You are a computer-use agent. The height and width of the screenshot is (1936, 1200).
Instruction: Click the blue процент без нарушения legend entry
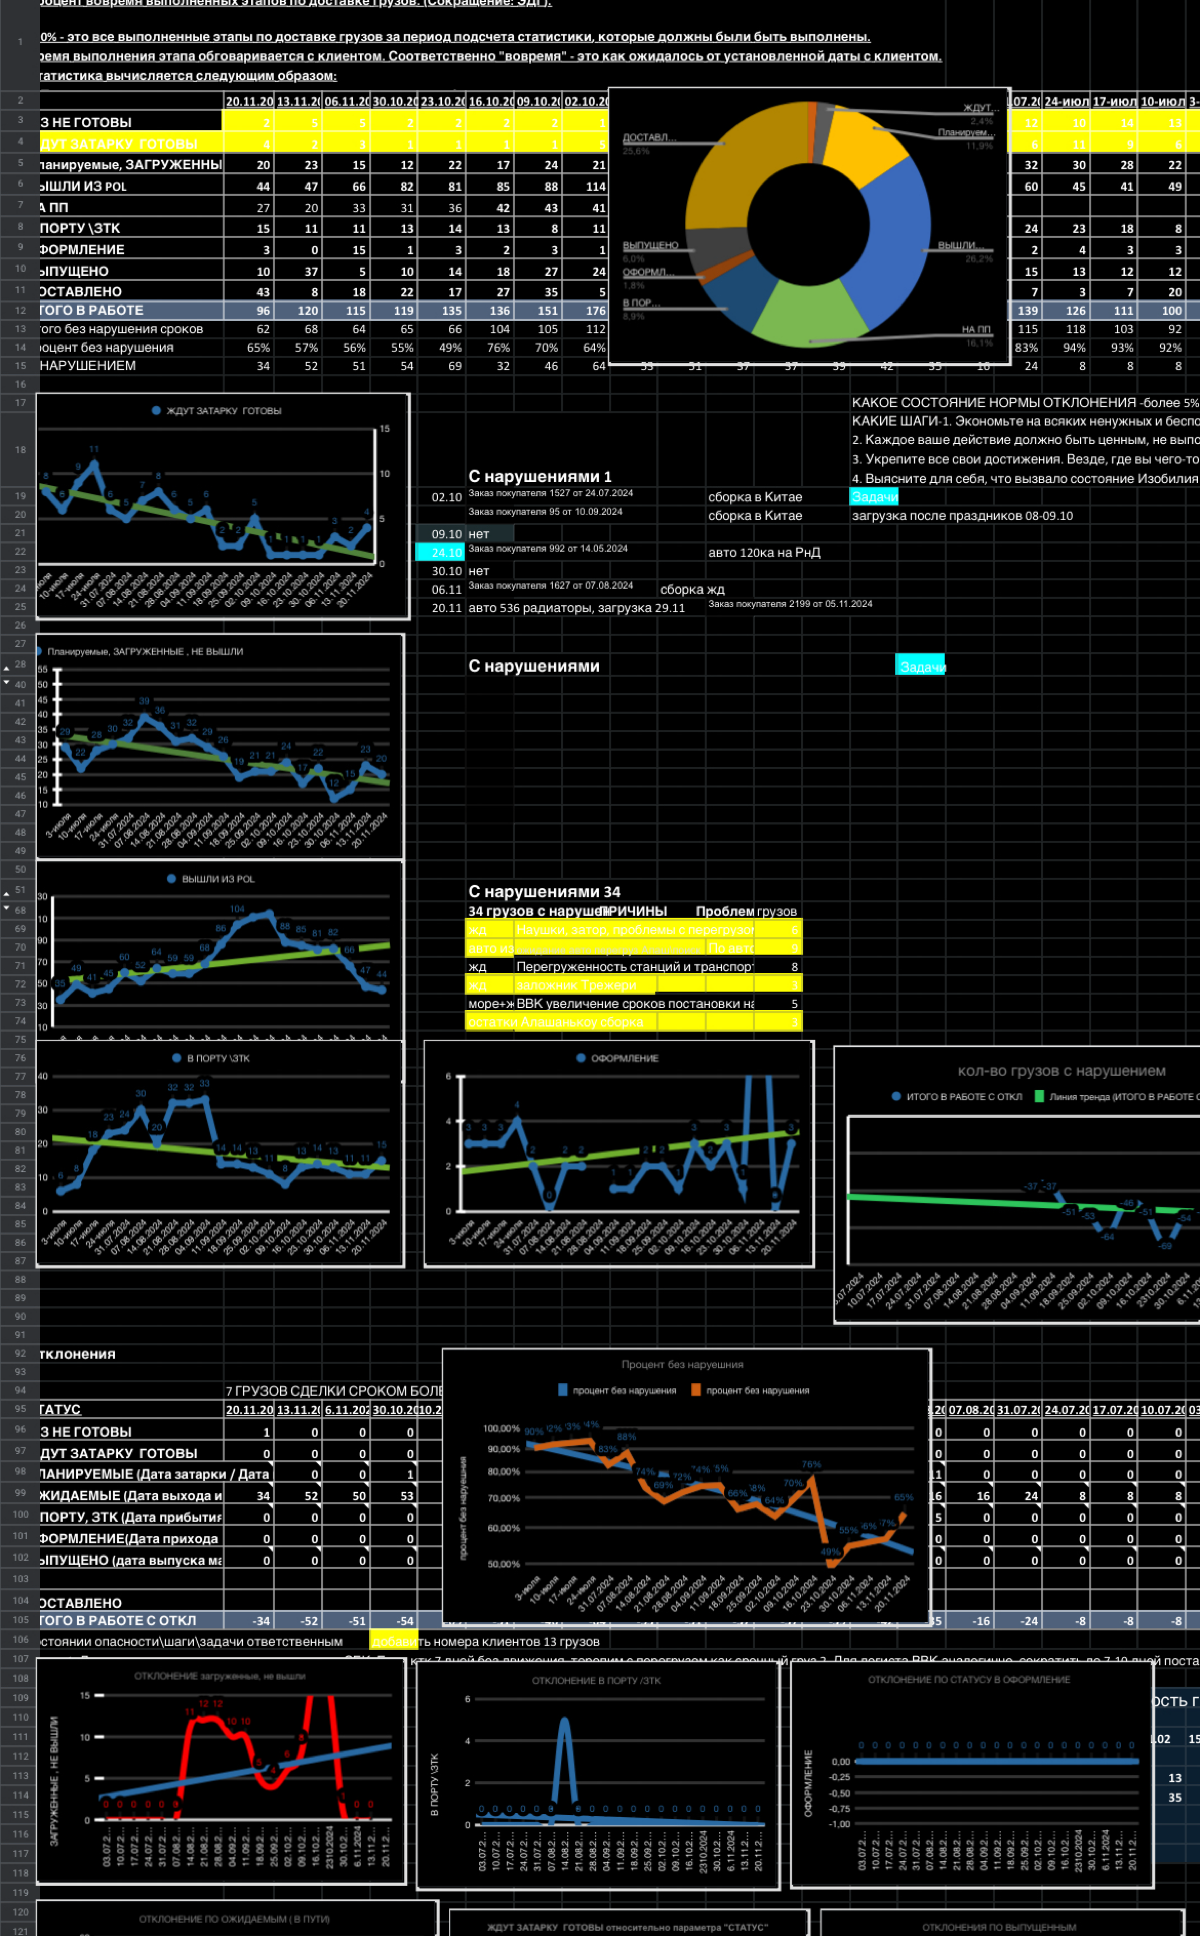pyautogui.click(x=617, y=1391)
